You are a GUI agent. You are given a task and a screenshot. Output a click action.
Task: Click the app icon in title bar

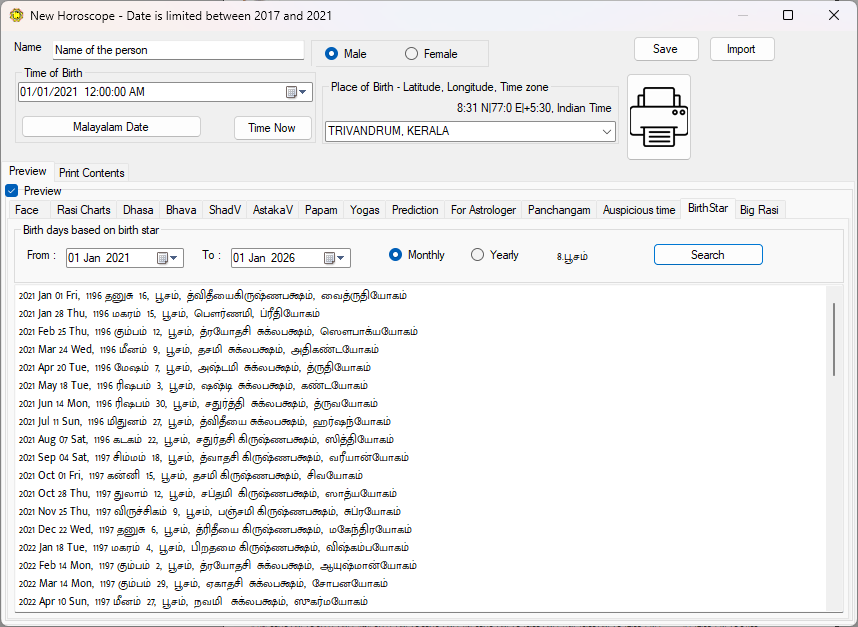(16, 15)
